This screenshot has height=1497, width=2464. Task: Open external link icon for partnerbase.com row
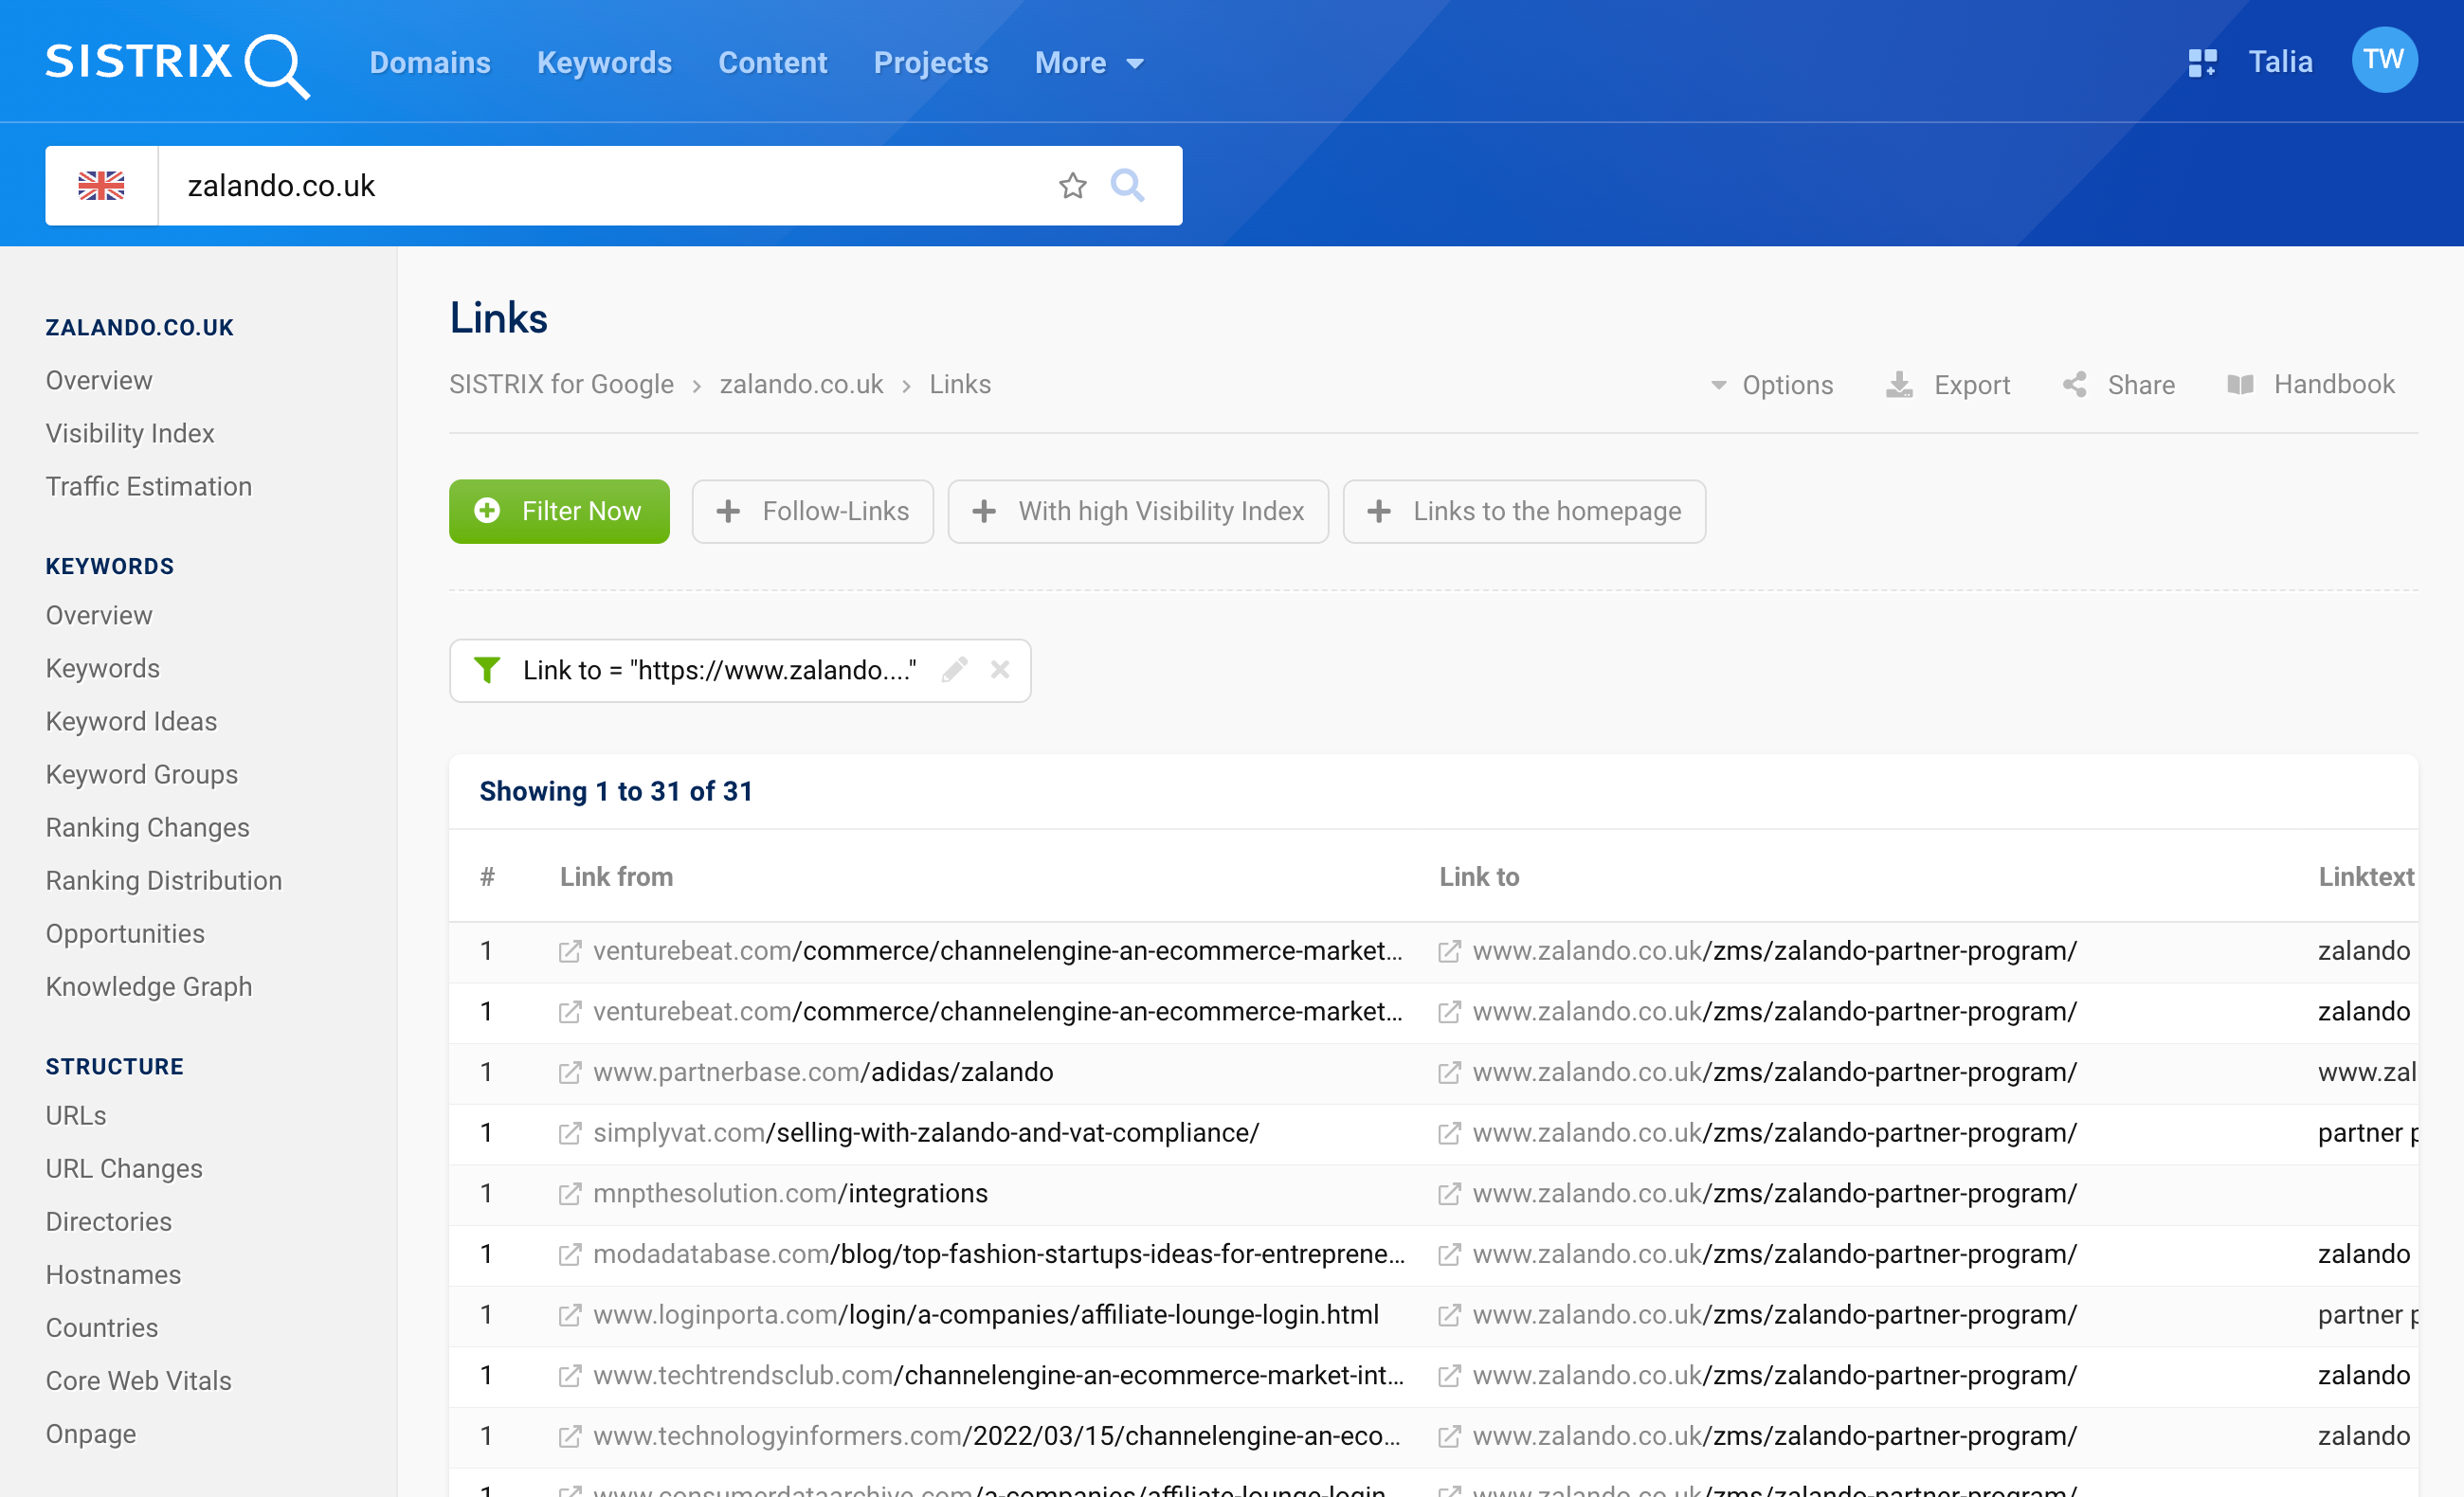(569, 1072)
